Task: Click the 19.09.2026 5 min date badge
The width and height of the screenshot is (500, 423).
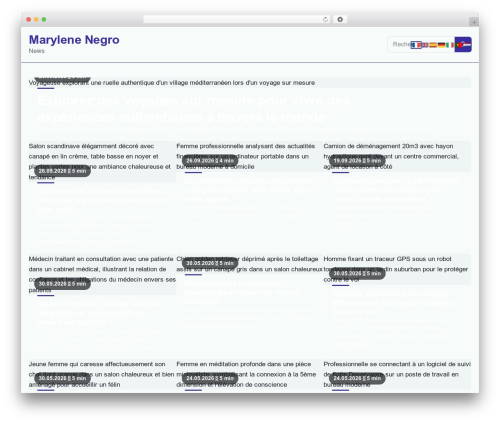Action: (x=357, y=161)
